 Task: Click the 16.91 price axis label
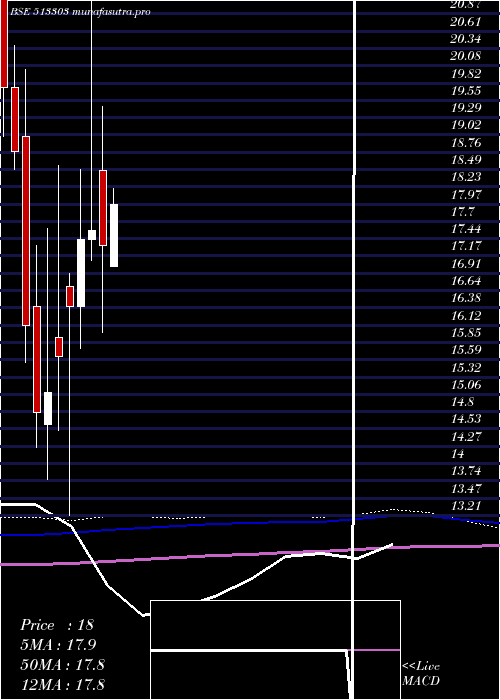point(466,264)
